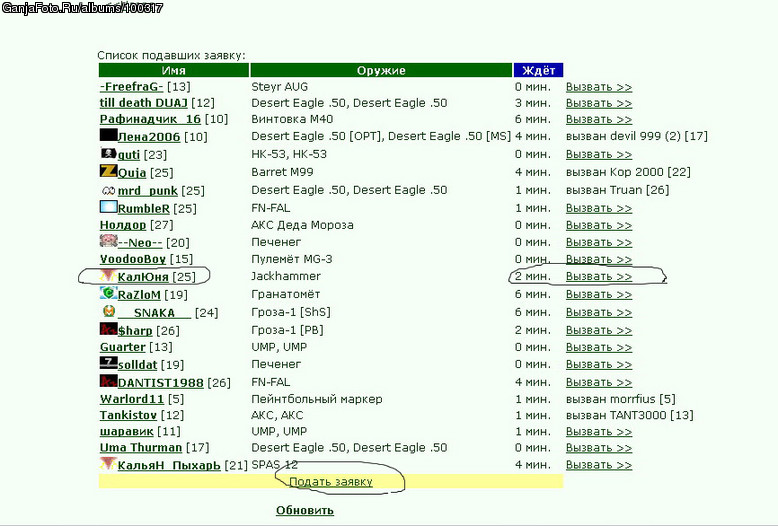Click Вызвать in the DANTIST1988 row
778x526 pixels.
599,383
